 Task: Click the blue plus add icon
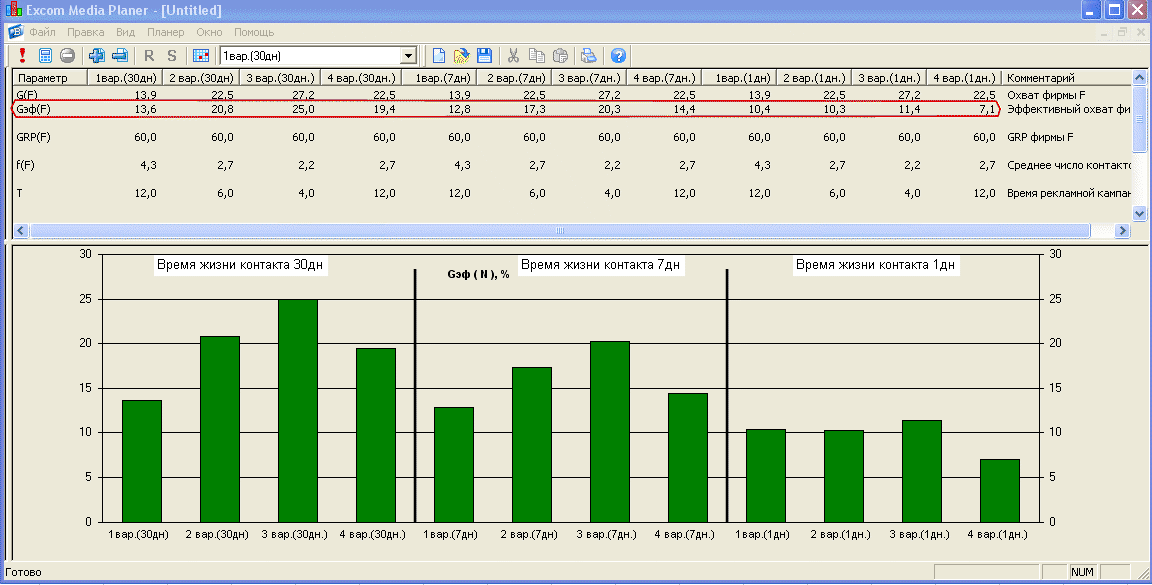97,56
